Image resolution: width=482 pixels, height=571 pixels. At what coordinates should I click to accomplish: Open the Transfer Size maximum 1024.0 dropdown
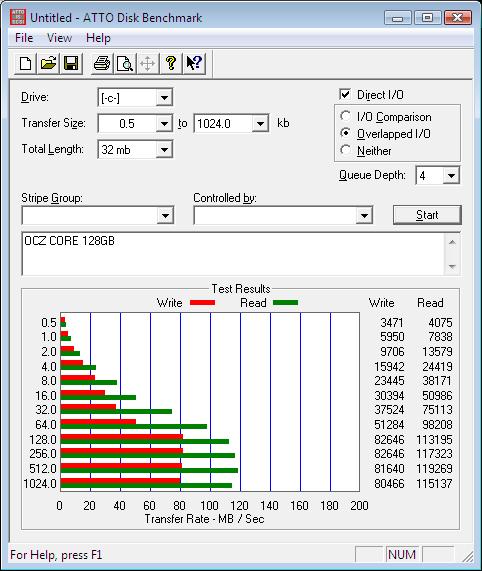pyautogui.click(x=260, y=124)
